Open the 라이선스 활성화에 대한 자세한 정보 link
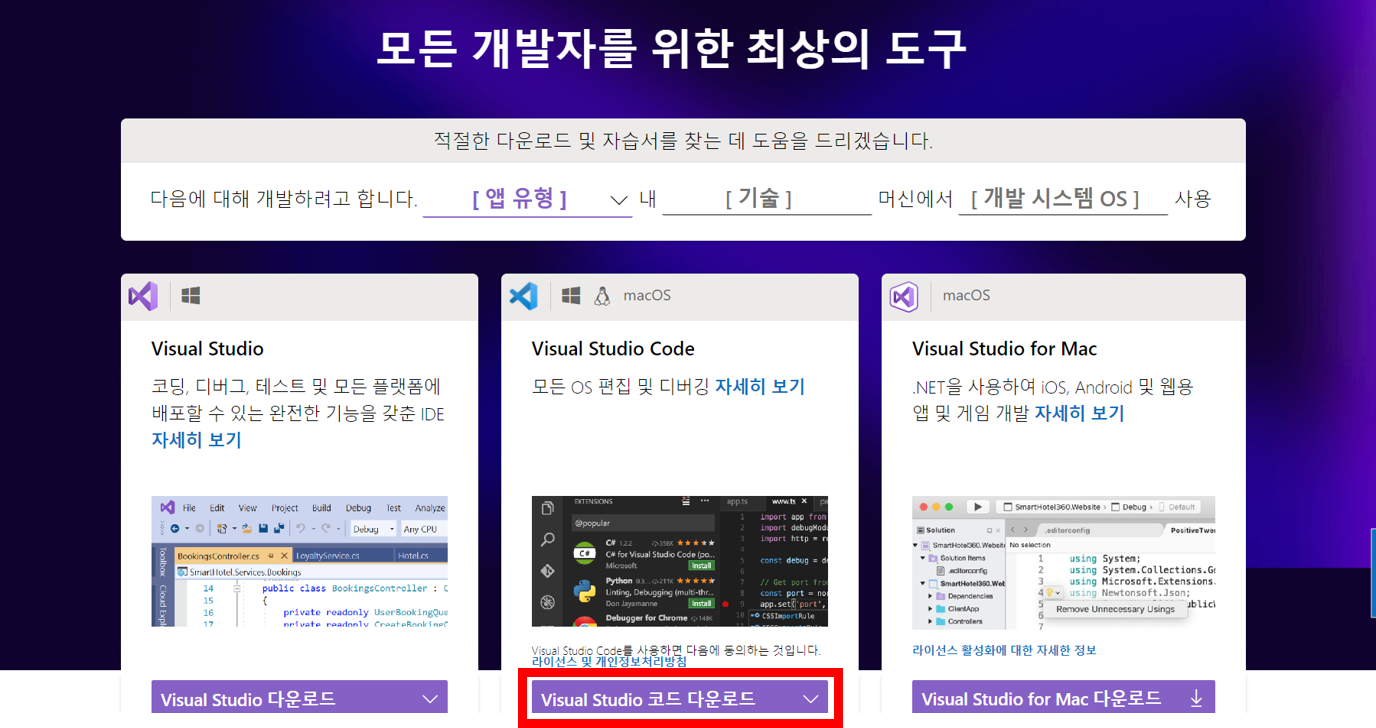1376x728 pixels. 1004,650
